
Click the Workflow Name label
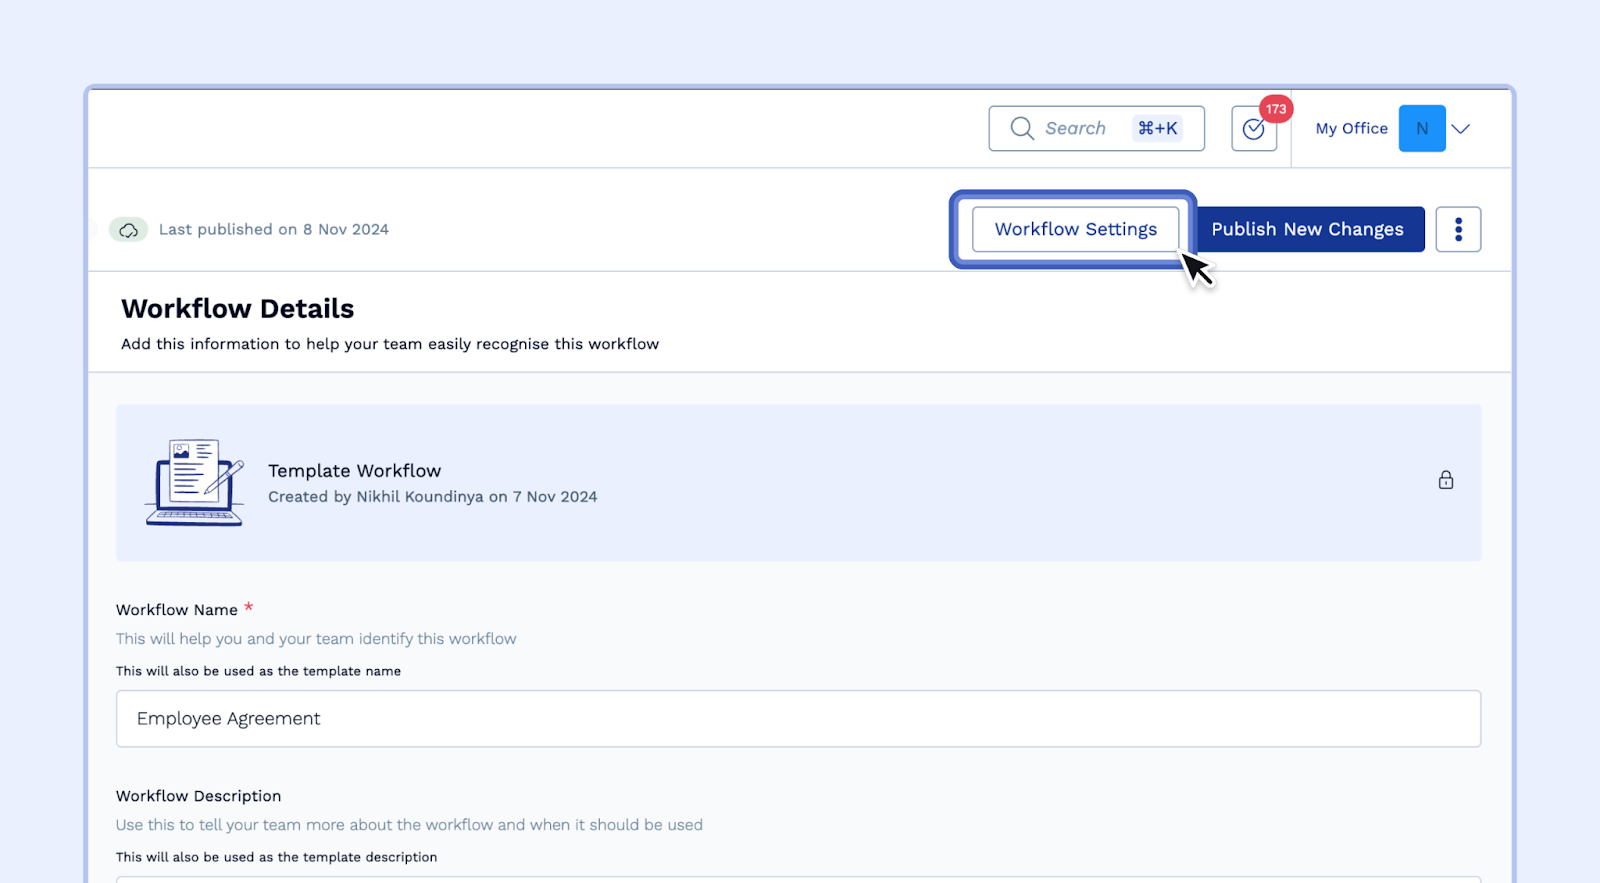[x=177, y=610]
